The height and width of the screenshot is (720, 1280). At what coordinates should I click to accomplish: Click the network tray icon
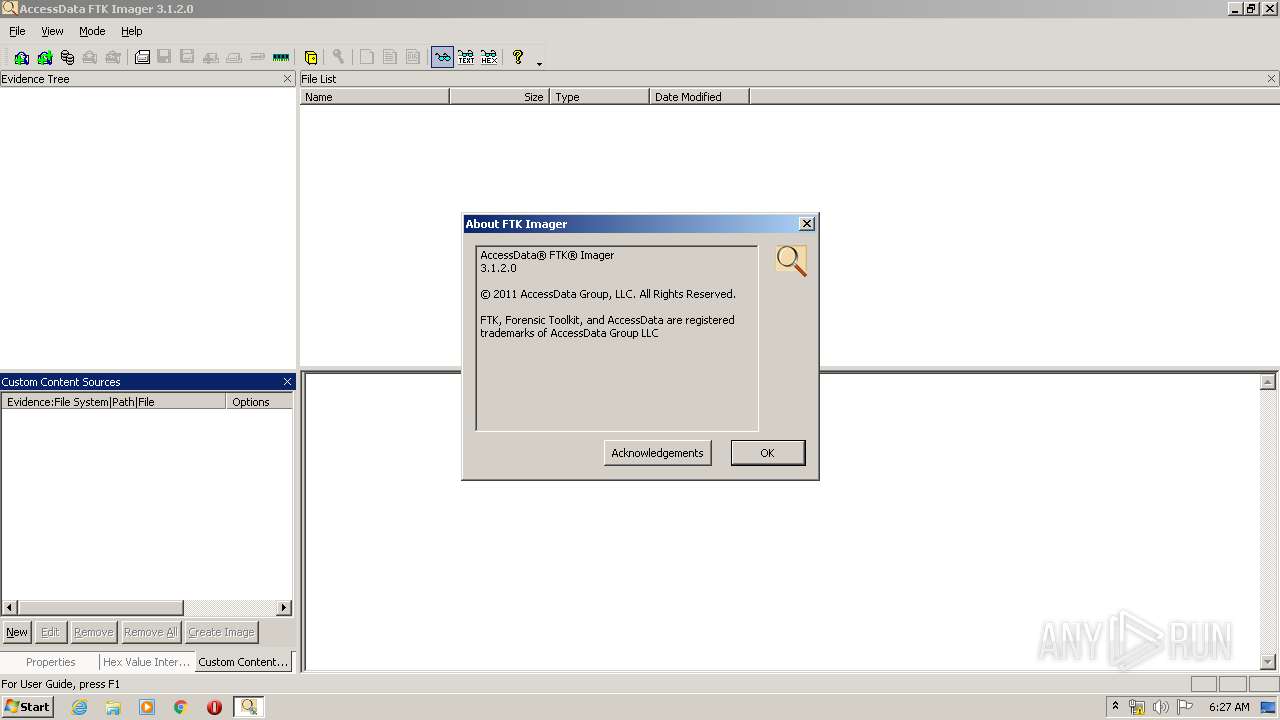[1137, 707]
